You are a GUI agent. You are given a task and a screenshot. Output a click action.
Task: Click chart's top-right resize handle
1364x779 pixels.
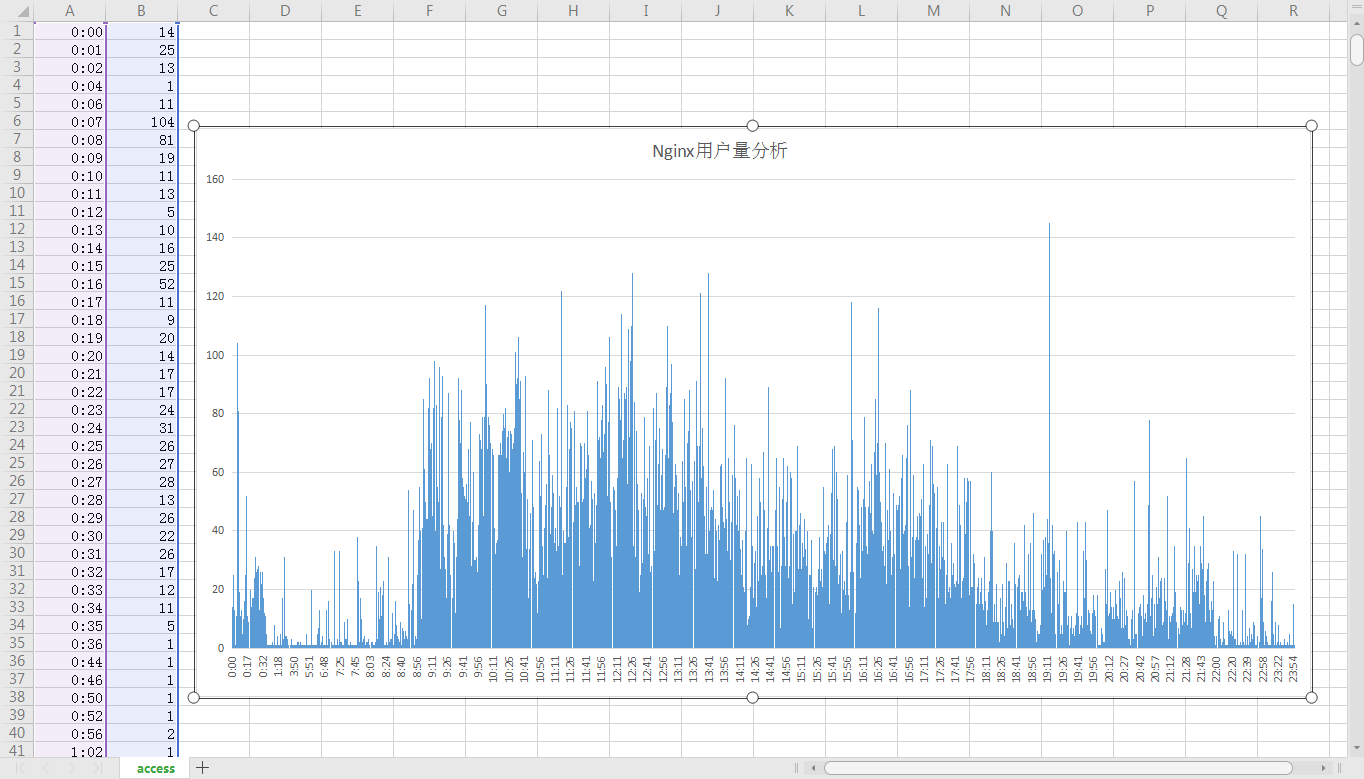click(1311, 126)
